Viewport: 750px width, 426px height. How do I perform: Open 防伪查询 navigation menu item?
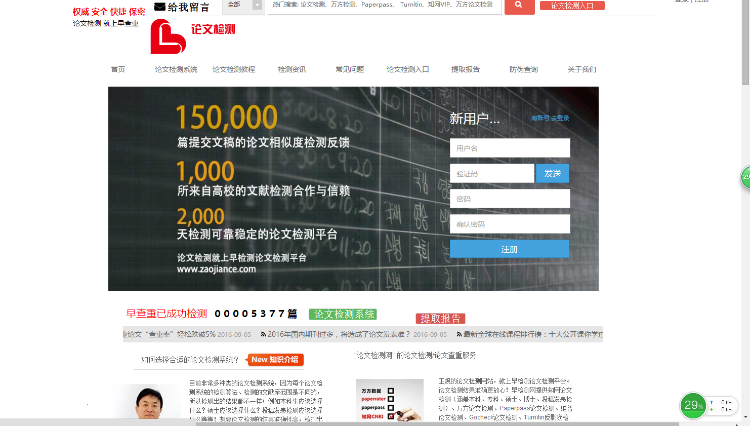[x=524, y=69]
